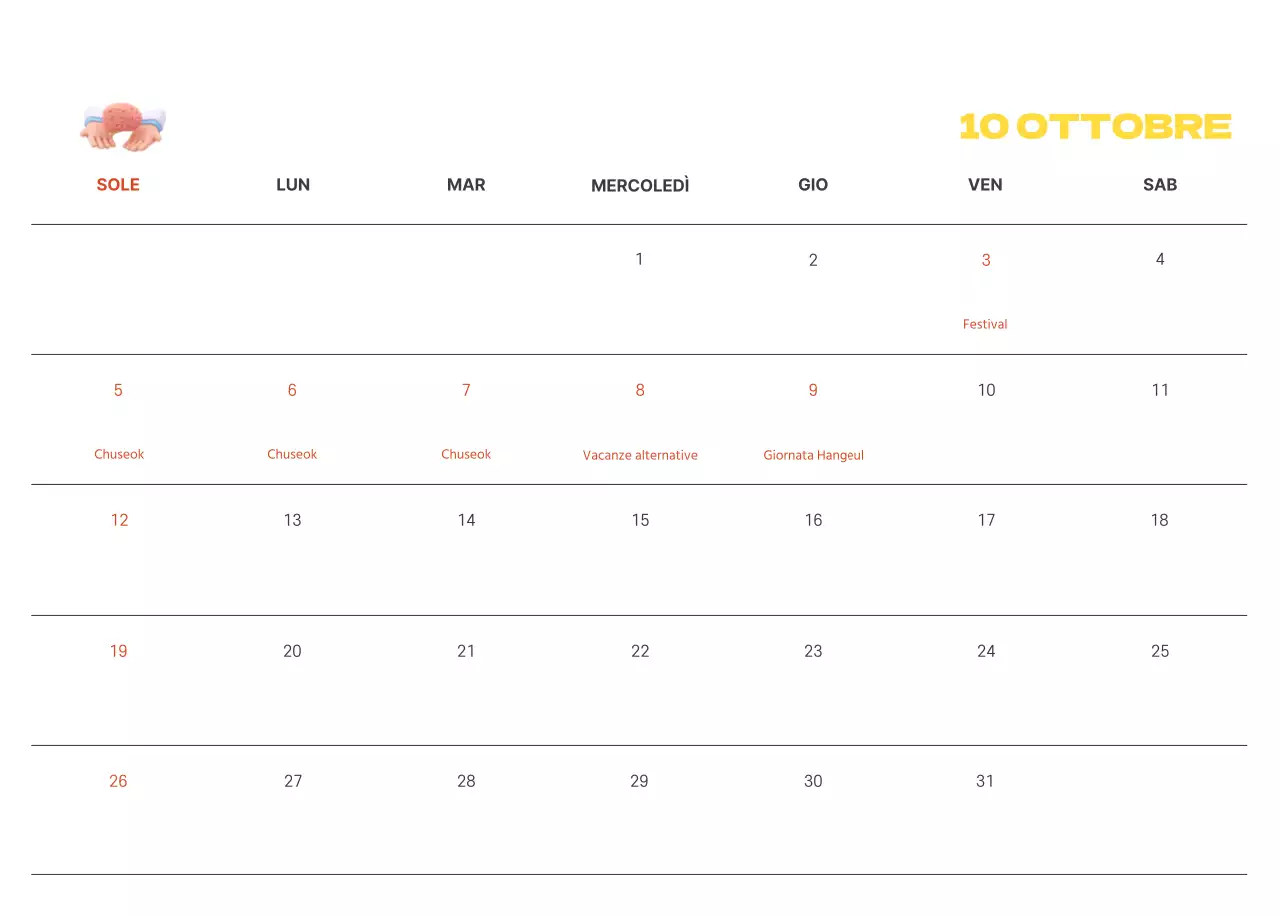
Task: Select the MERCOLEDÌ column header
Action: point(640,186)
